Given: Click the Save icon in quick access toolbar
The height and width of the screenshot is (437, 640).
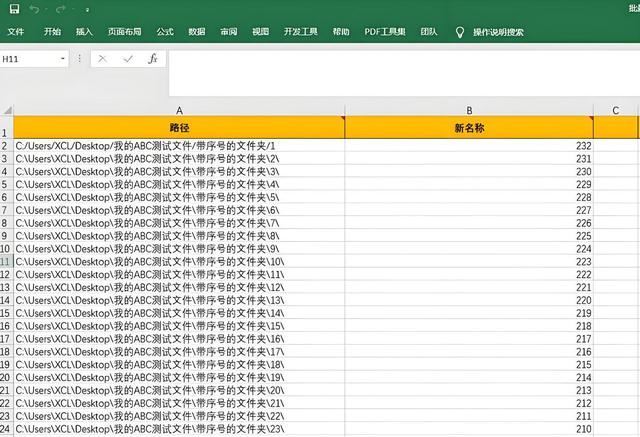Looking at the screenshot, I should click(x=11, y=9).
